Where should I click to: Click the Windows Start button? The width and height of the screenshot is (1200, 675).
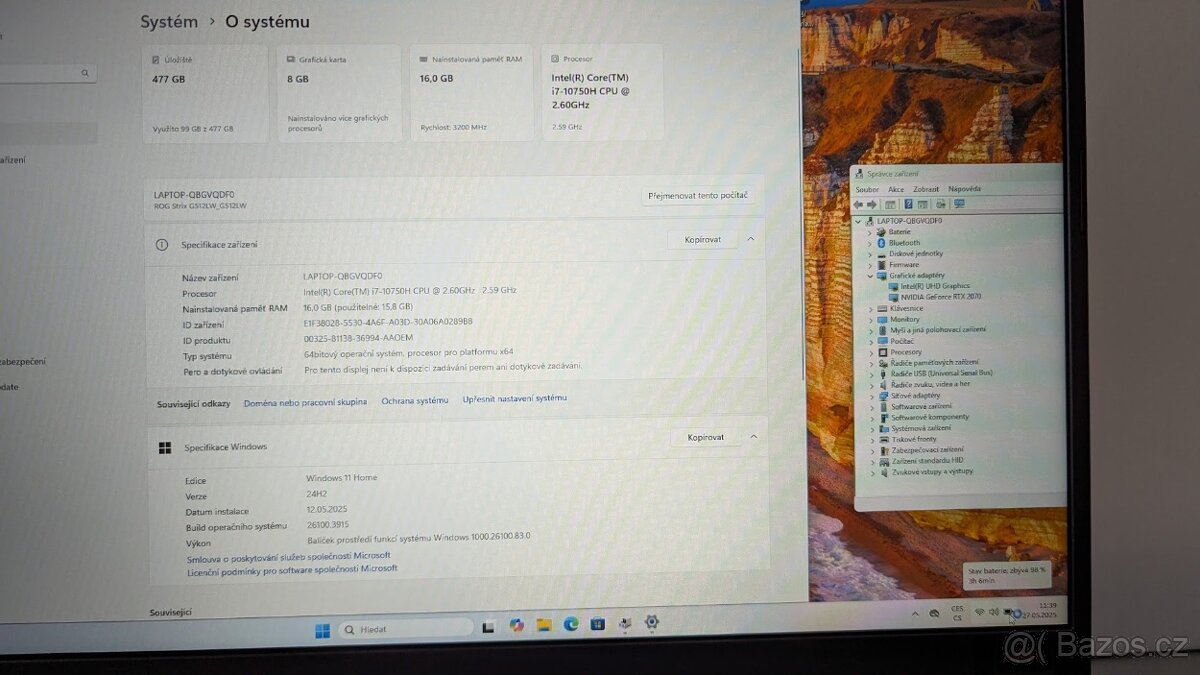click(x=322, y=630)
